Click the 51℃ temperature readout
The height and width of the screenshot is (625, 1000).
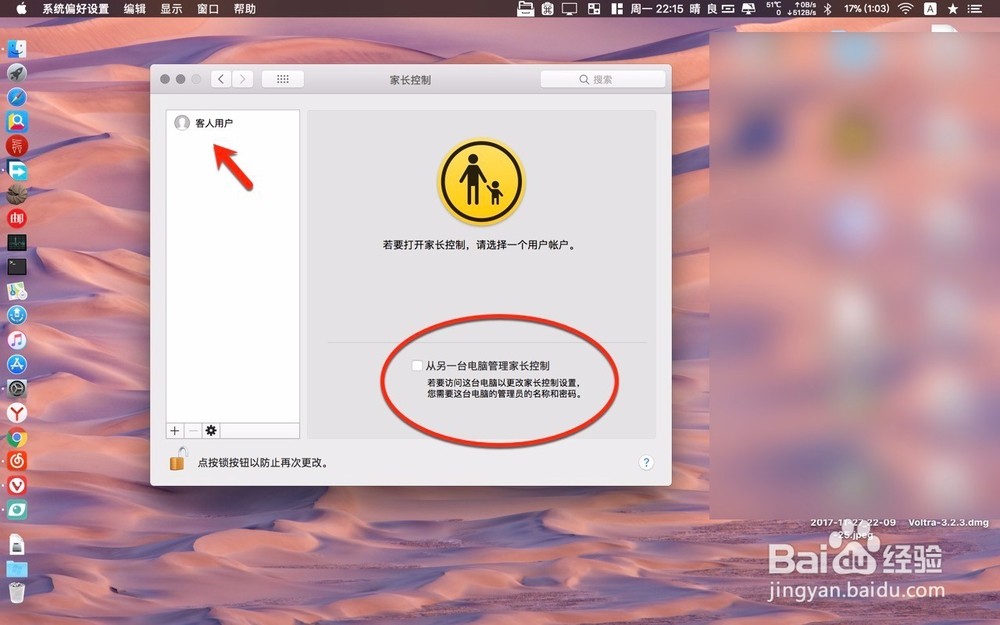(774, 8)
